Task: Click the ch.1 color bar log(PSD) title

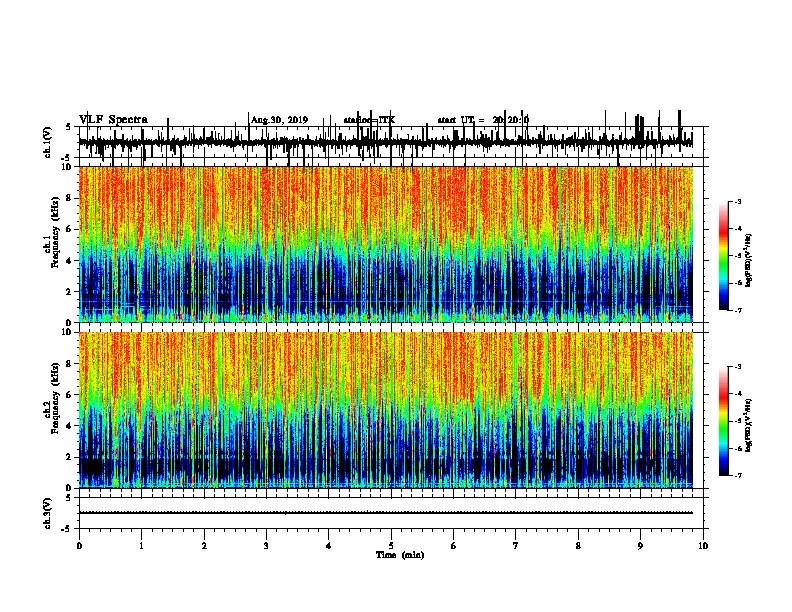Action: tap(748, 261)
